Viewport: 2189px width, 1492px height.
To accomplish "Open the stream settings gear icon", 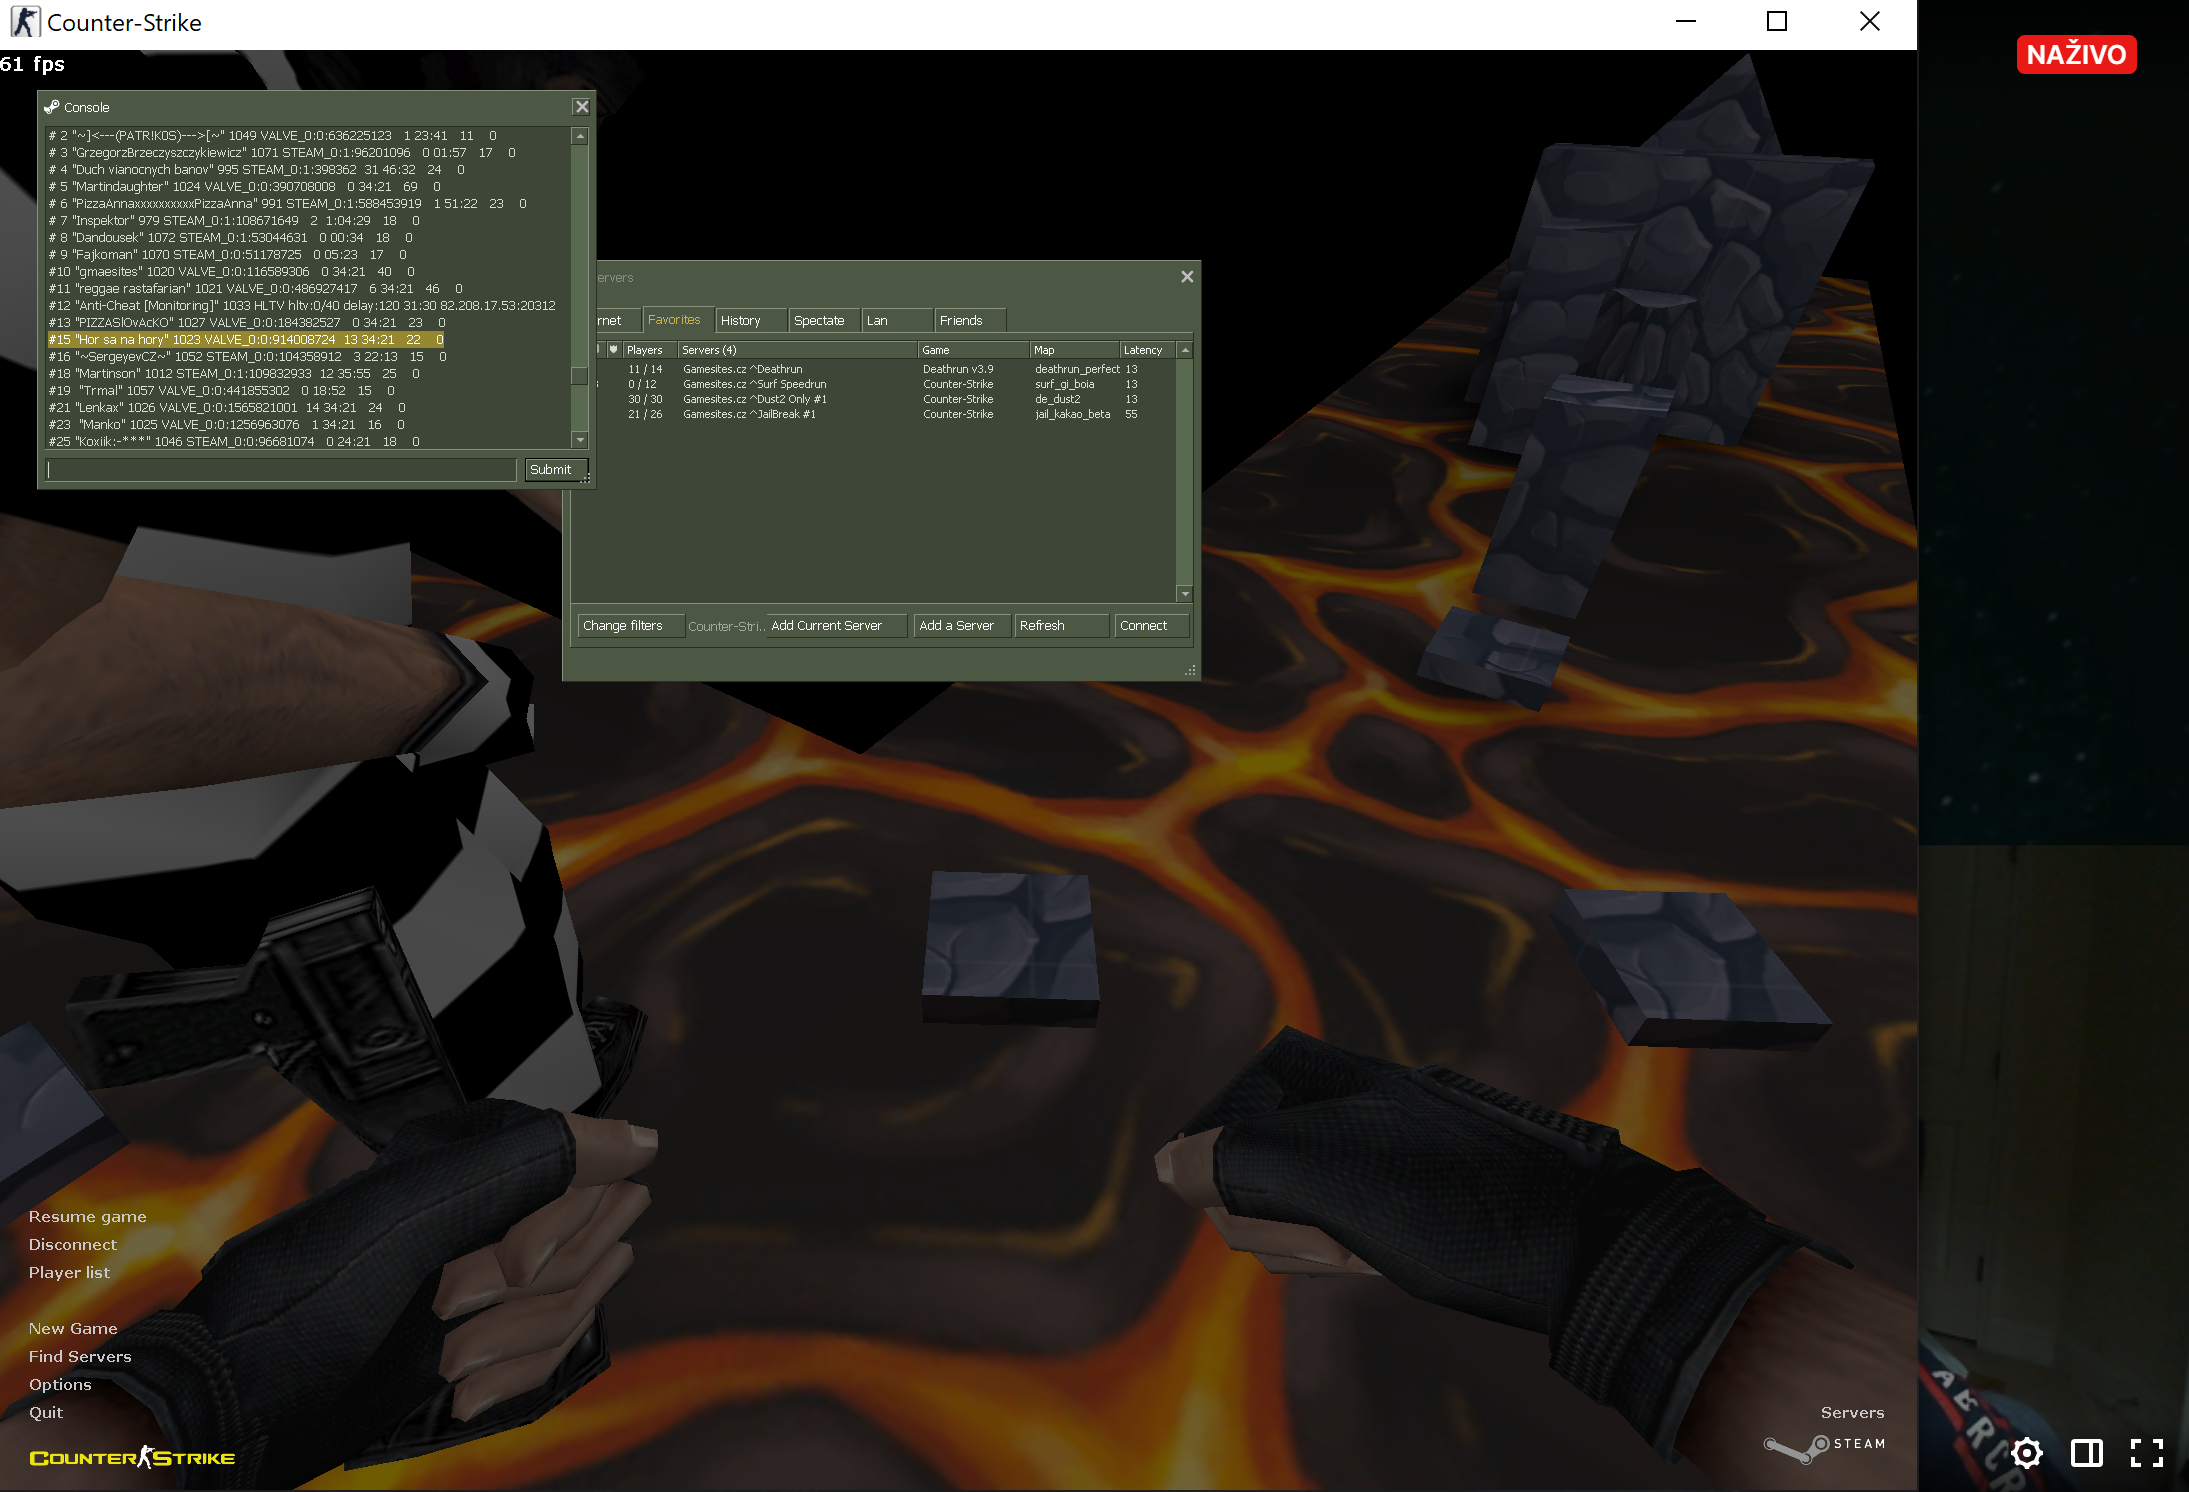I will pyautogui.click(x=2026, y=1453).
